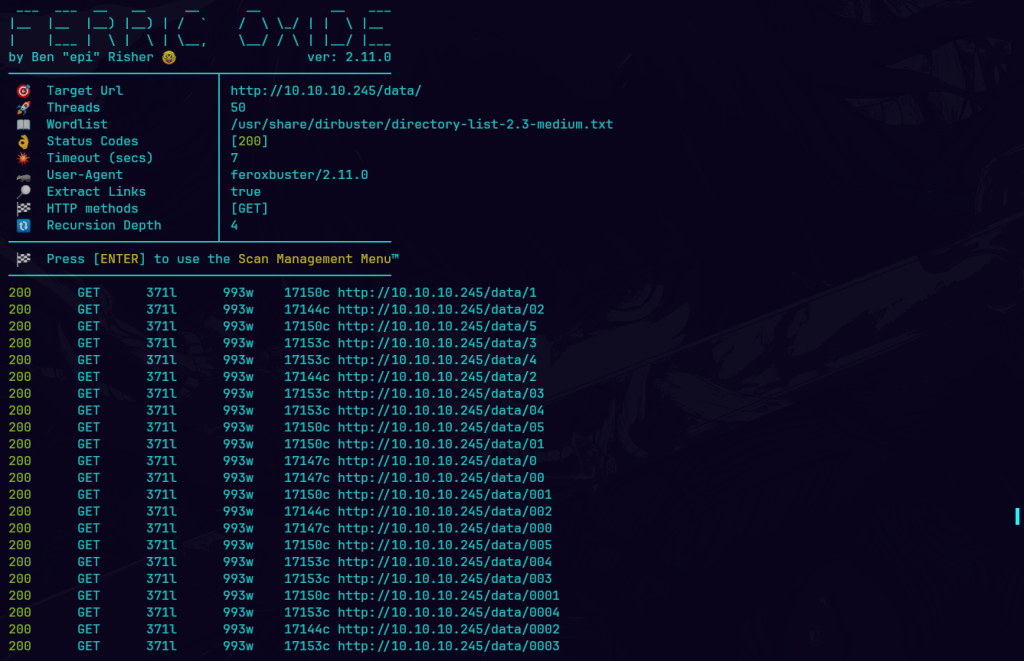The width and height of the screenshot is (1024, 661).
Task: Click the target icon beside Target Url
Action: point(23,91)
